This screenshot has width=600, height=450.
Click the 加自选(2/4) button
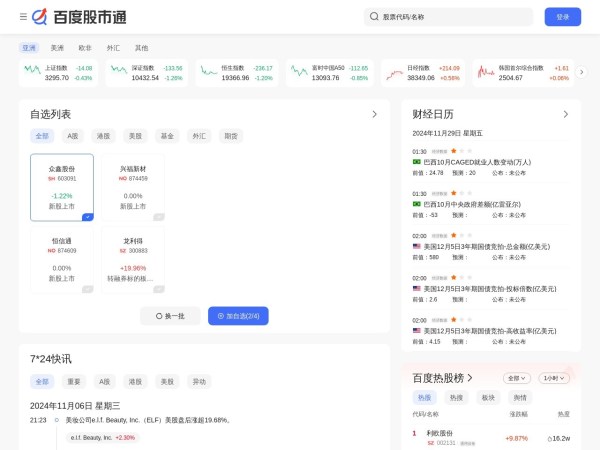238,316
